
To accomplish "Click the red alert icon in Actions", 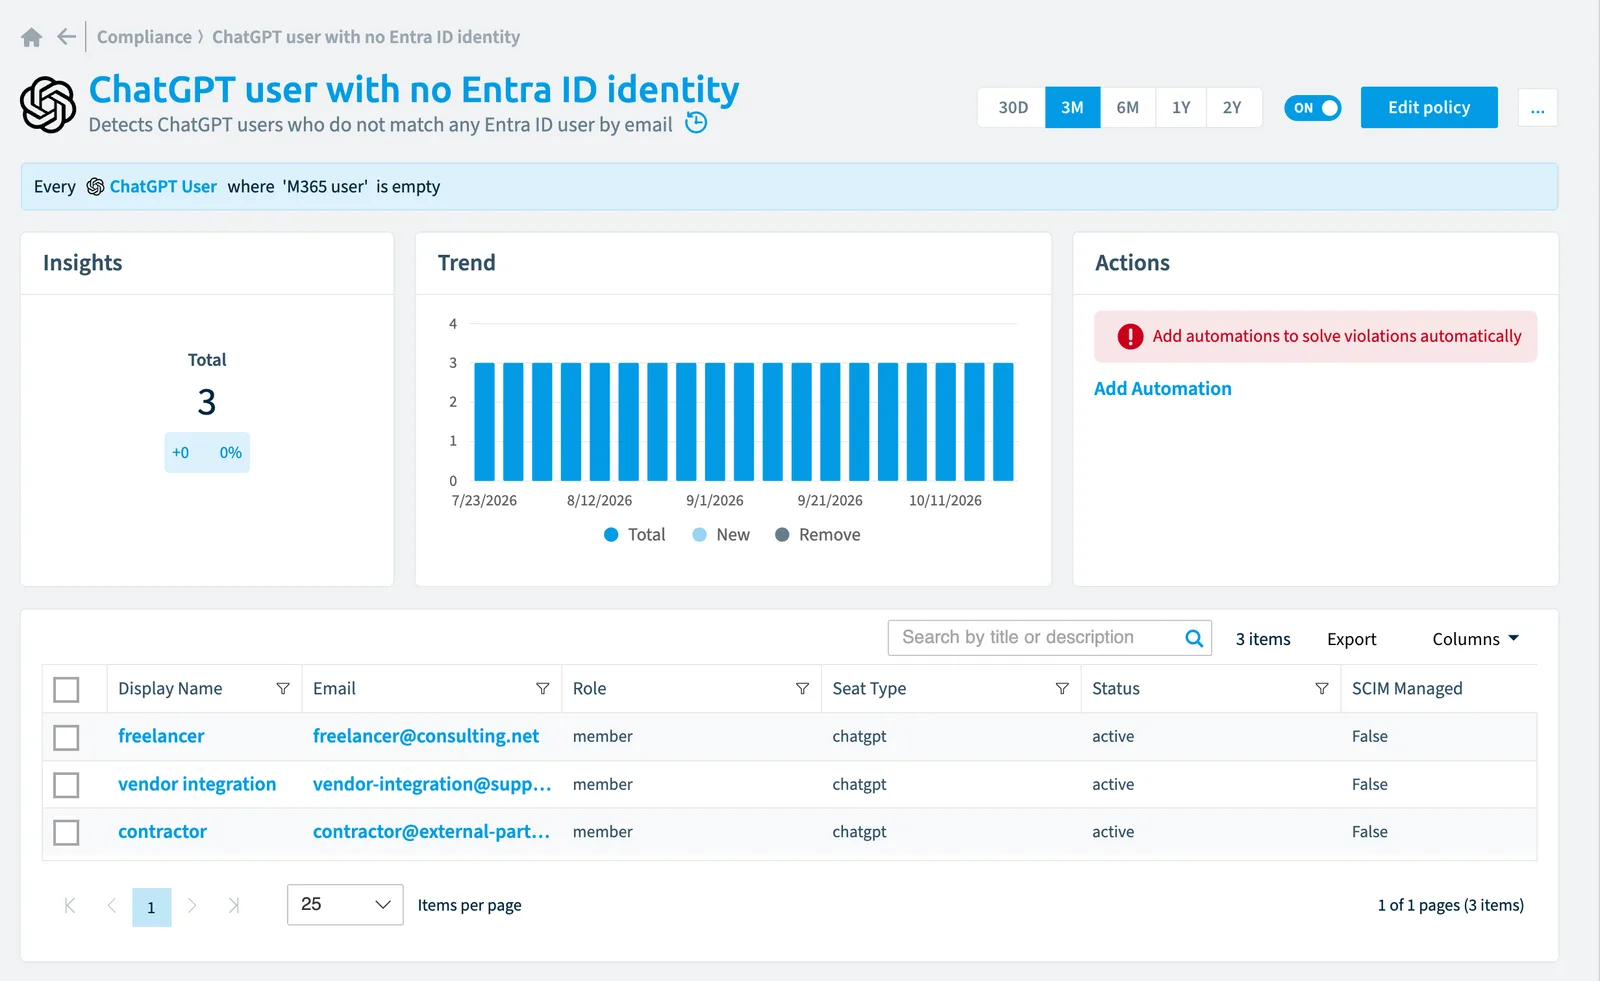I will coord(1130,337).
